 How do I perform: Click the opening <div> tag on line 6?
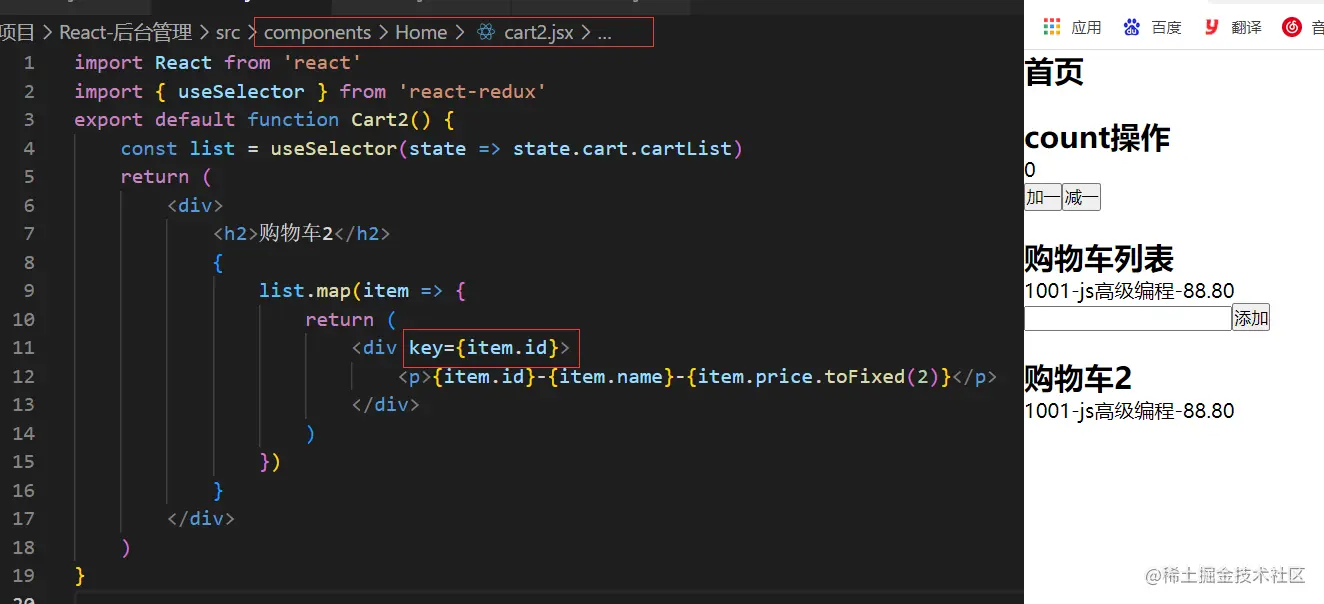pyautogui.click(x=195, y=205)
